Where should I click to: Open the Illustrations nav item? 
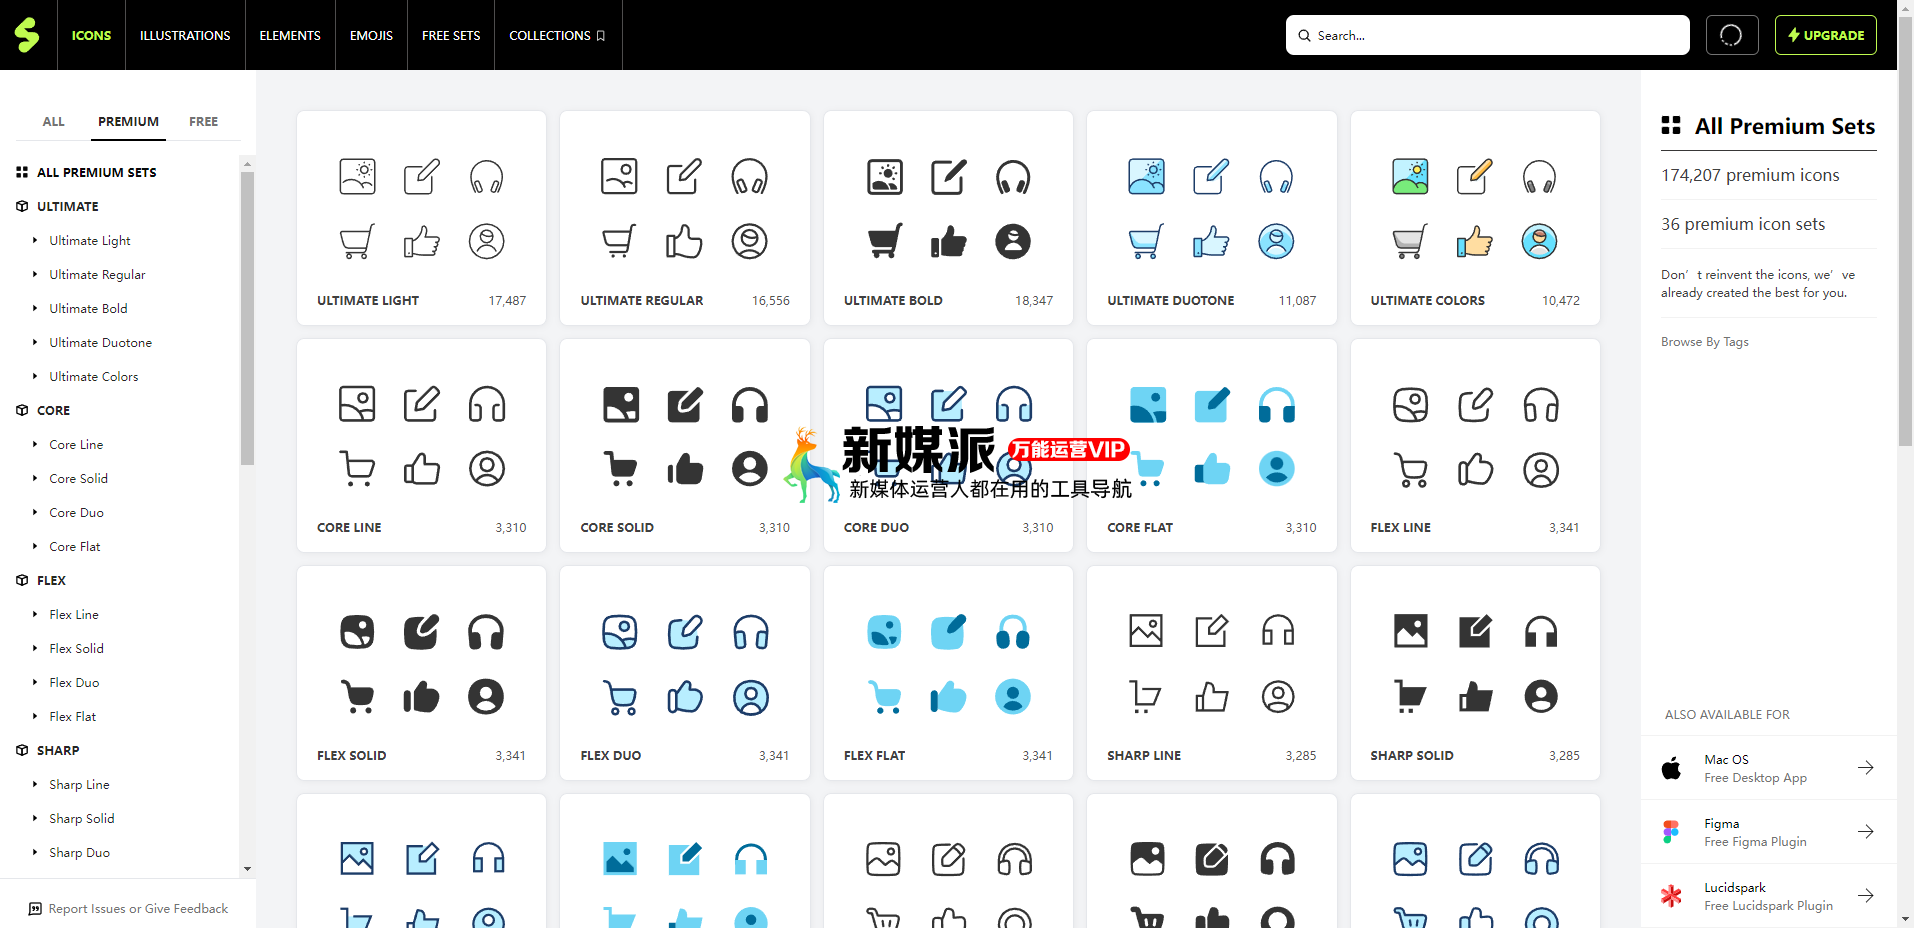point(185,35)
